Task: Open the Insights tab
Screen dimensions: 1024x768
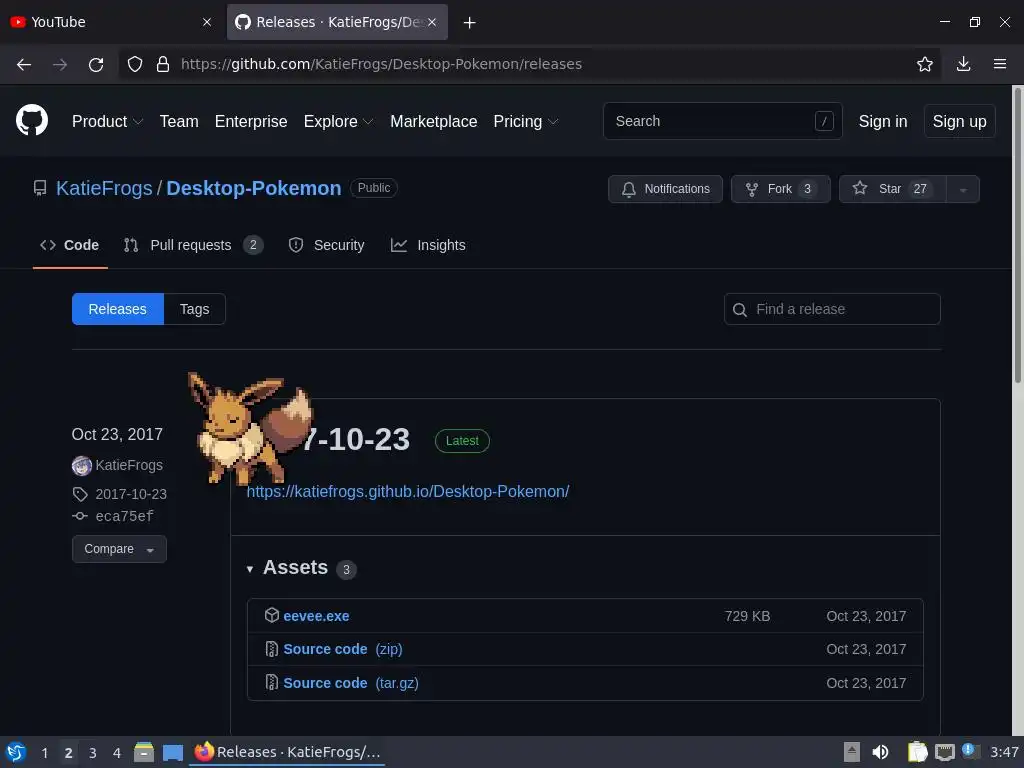Action: coord(428,246)
